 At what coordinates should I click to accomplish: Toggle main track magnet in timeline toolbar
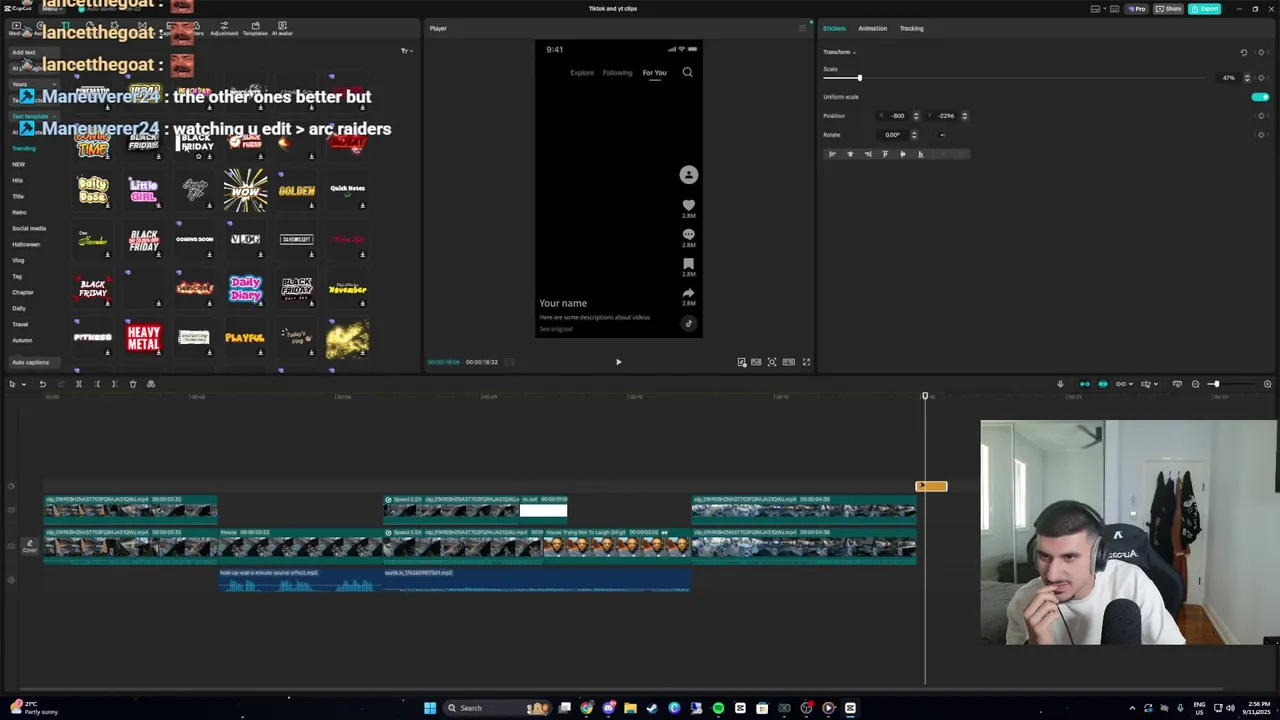click(1085, 384)
